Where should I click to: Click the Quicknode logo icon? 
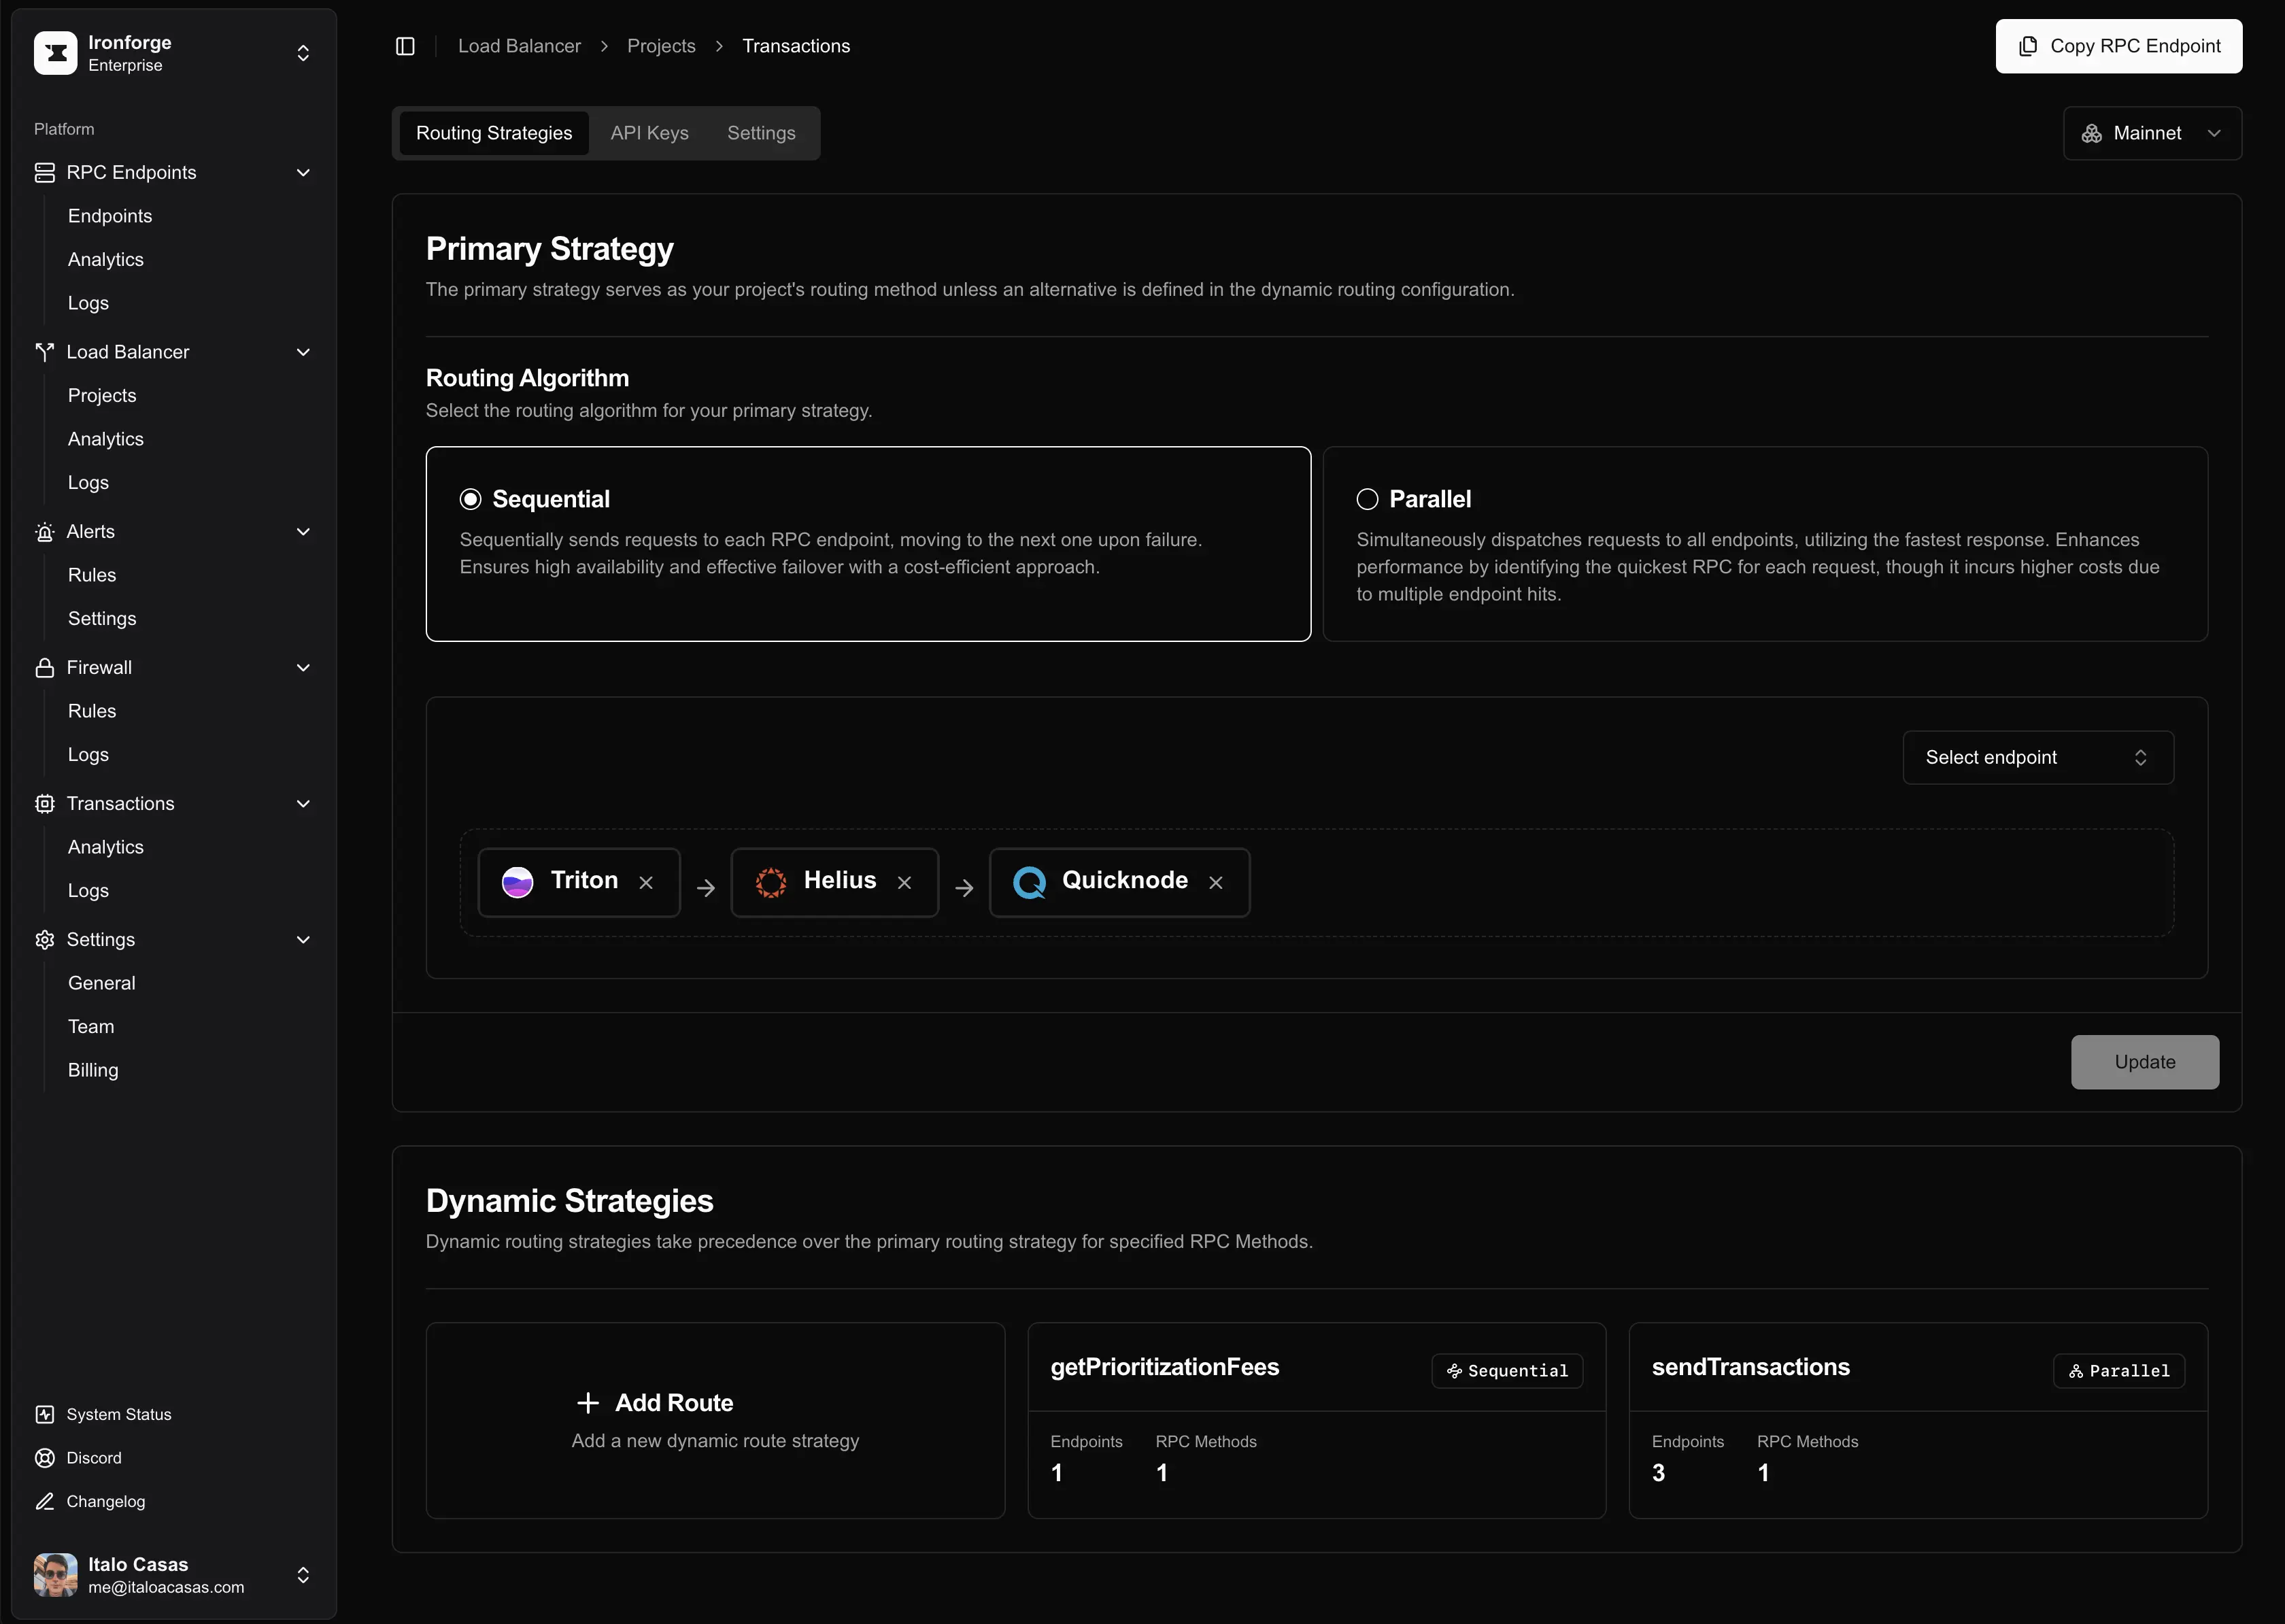[x=1029, y=882]
